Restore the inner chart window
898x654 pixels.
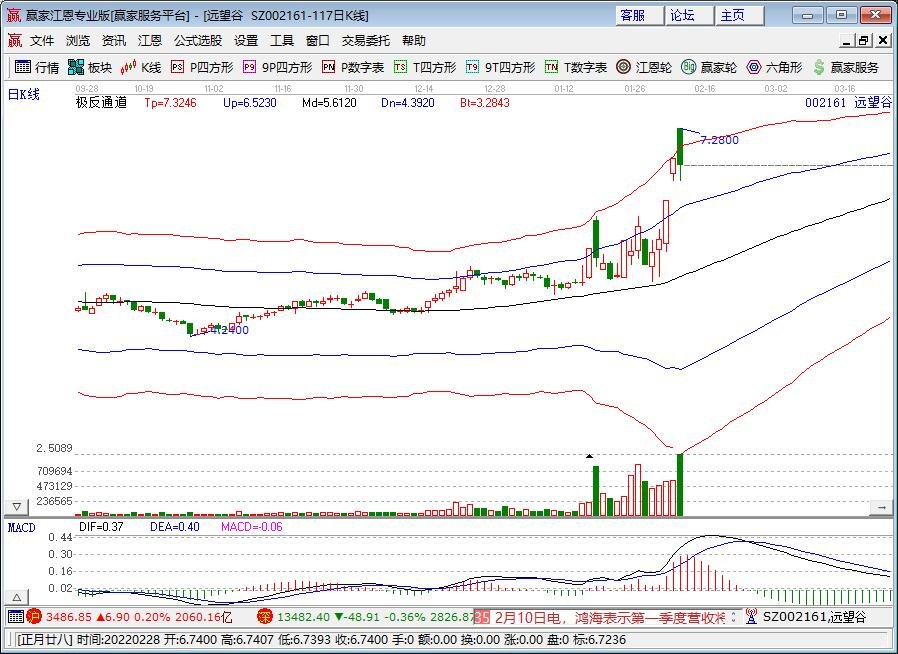coord(864,41)
